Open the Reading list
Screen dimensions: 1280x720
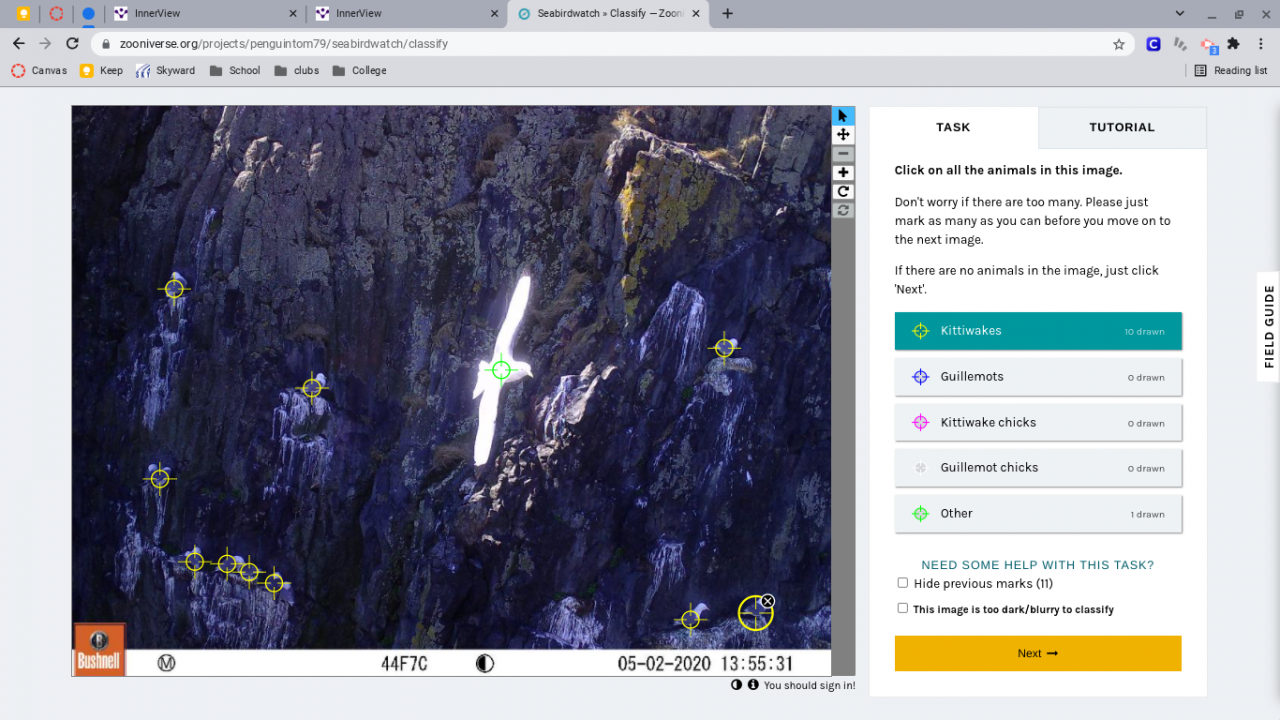1231,71
